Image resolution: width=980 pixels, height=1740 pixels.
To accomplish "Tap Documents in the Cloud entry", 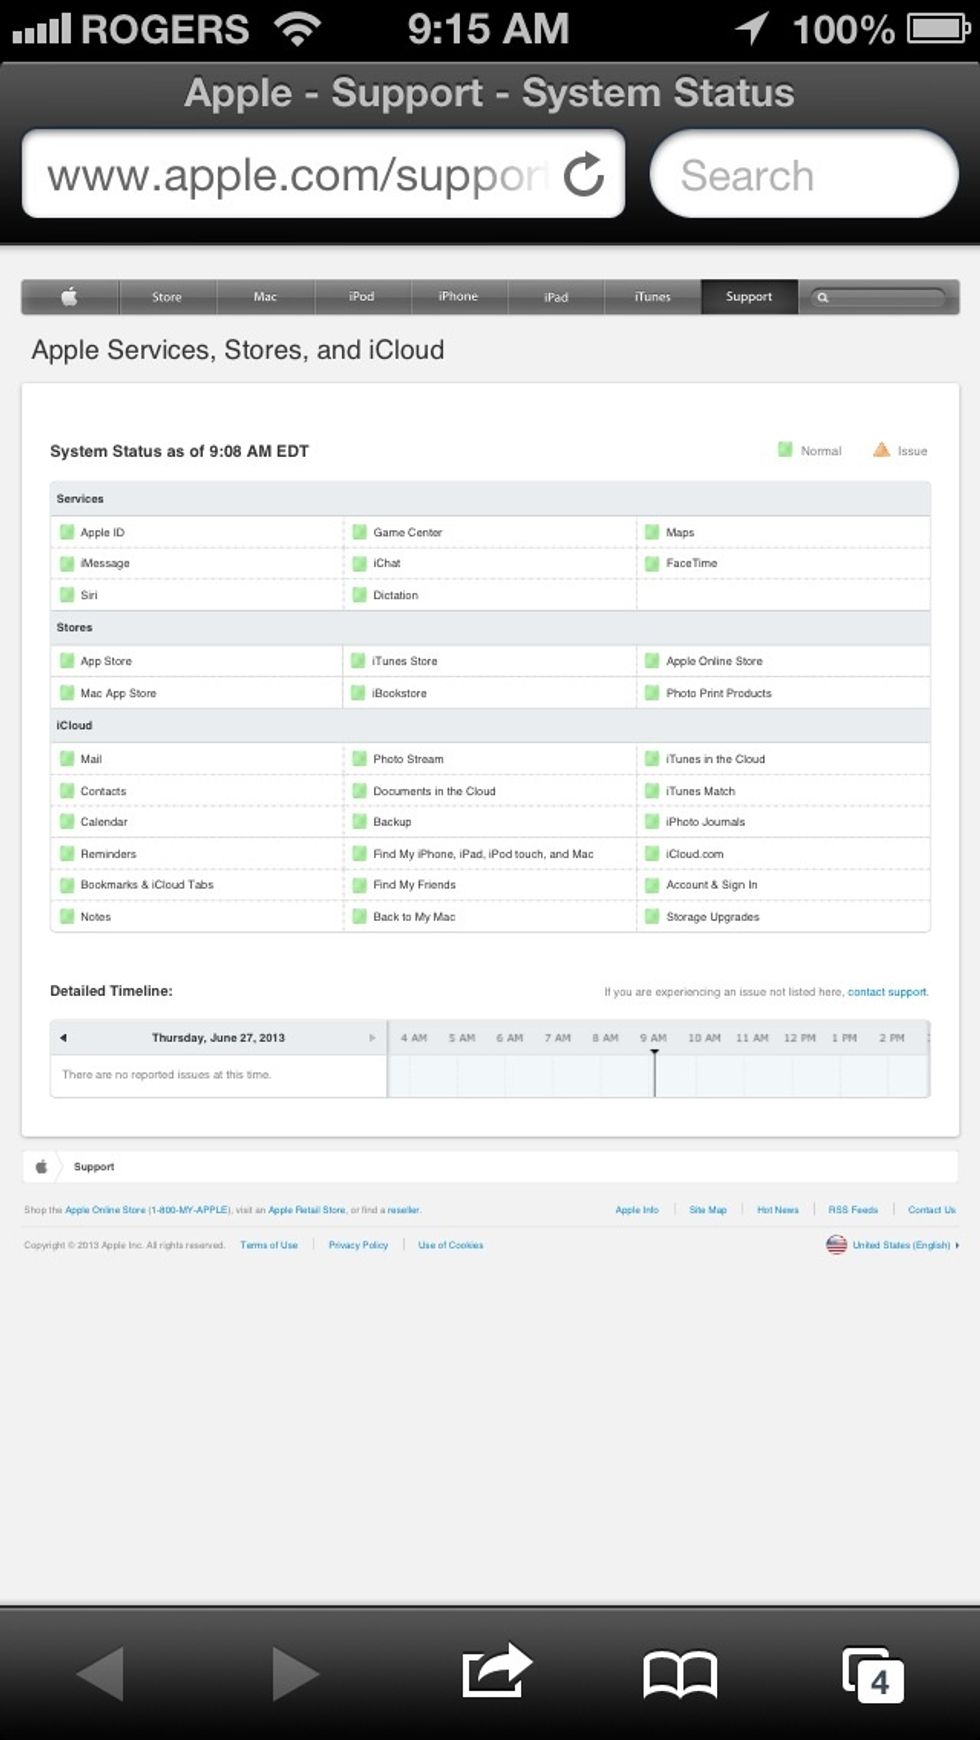I will click(x=434, y=791).
